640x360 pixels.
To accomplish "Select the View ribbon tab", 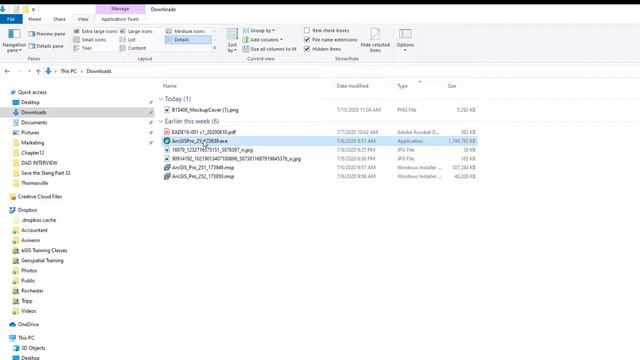I will 83,19.
